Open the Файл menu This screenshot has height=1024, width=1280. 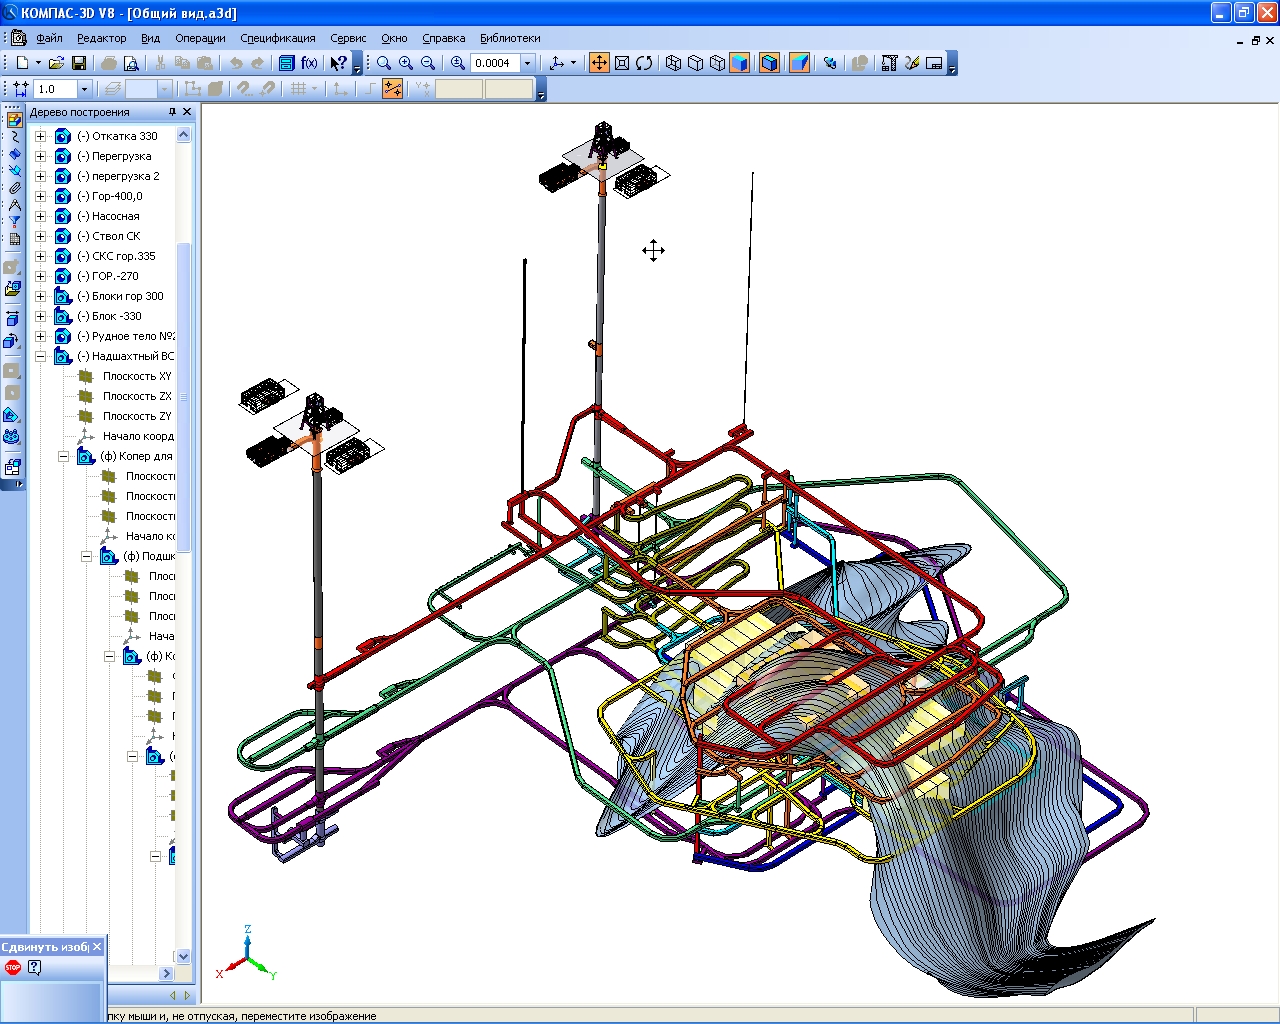click(49, 38)
